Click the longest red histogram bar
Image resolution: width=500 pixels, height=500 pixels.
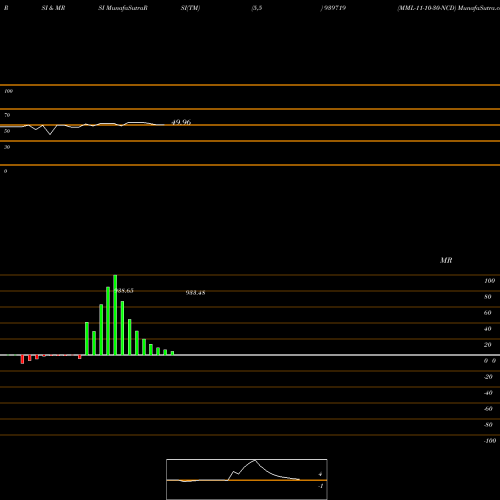(x=22, y=359)
